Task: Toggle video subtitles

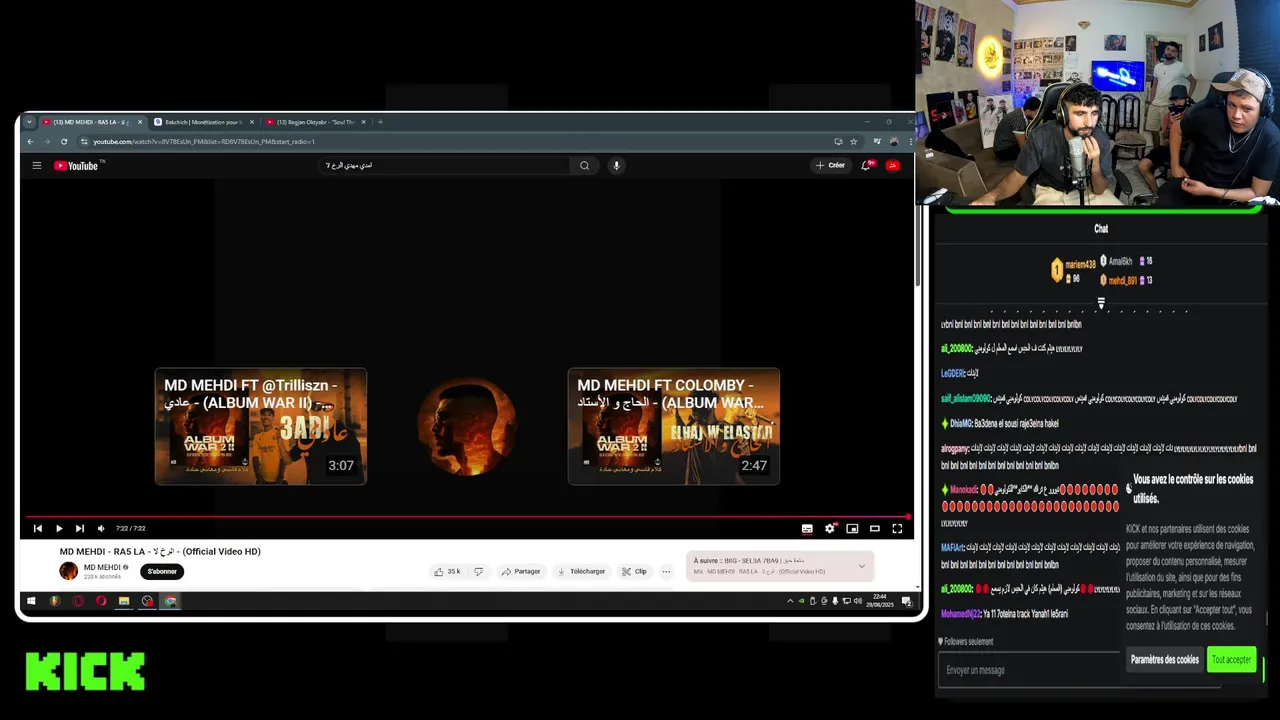Action: tap(807, 529)
